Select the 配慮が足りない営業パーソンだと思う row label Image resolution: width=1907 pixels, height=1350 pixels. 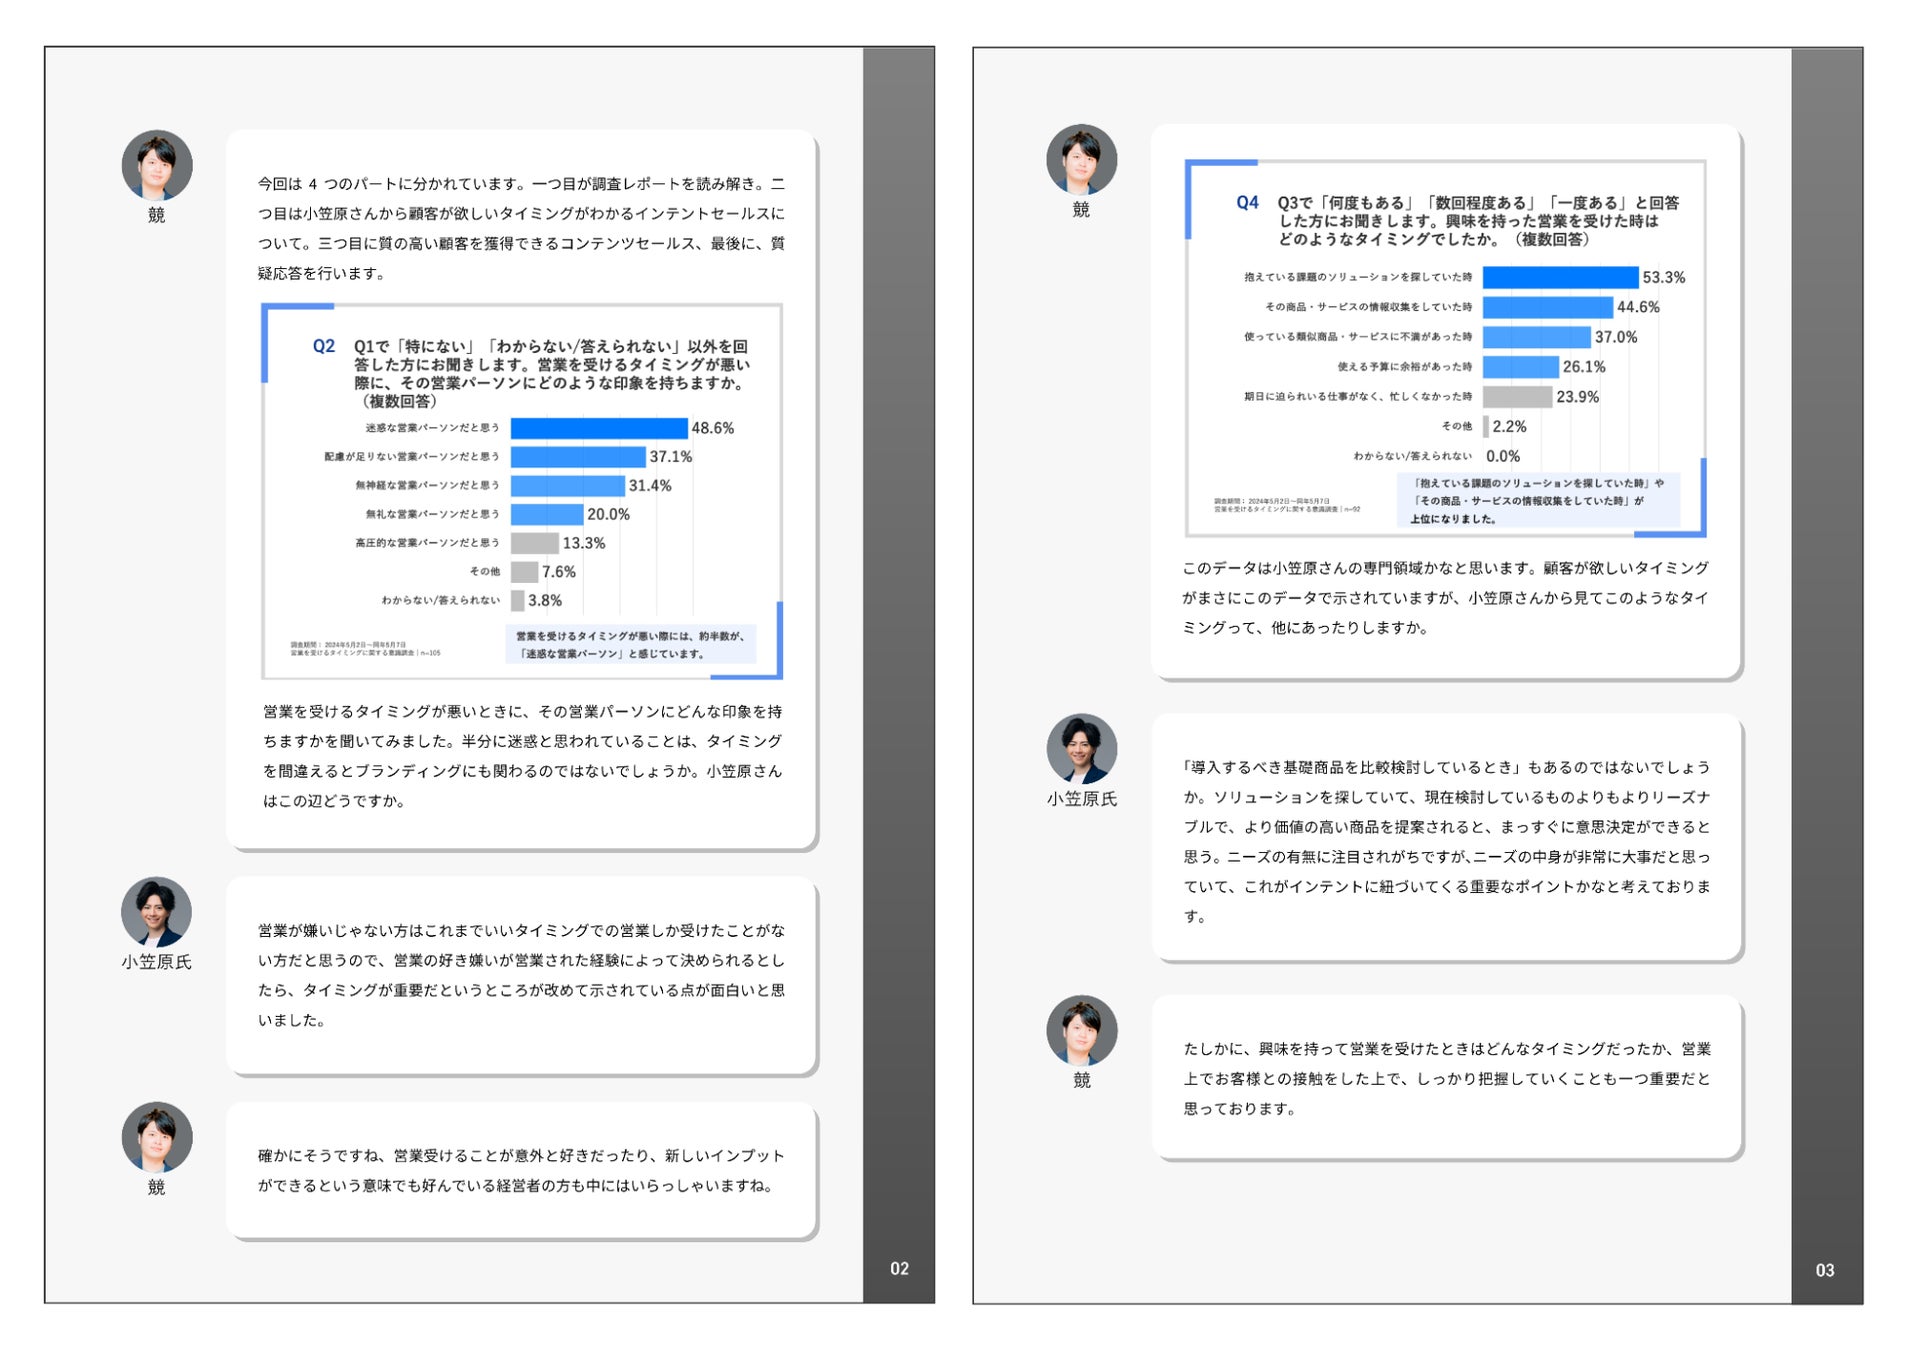pos(412,457)
